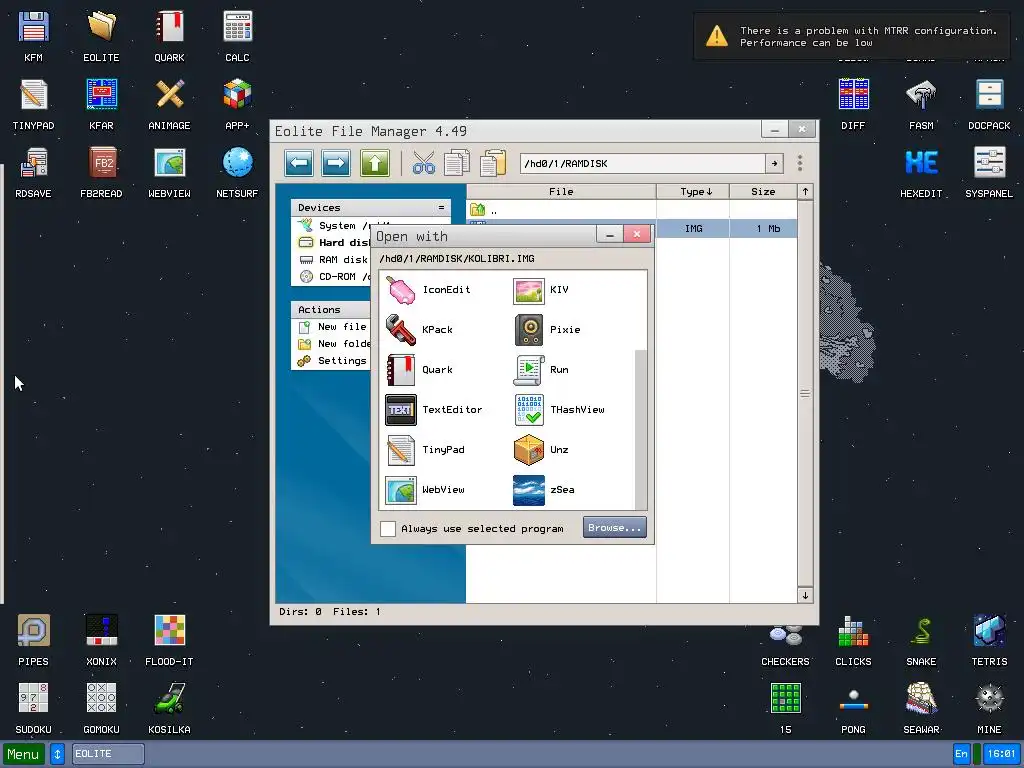Click the taskbar clock 16:01

coord(1001,754)
